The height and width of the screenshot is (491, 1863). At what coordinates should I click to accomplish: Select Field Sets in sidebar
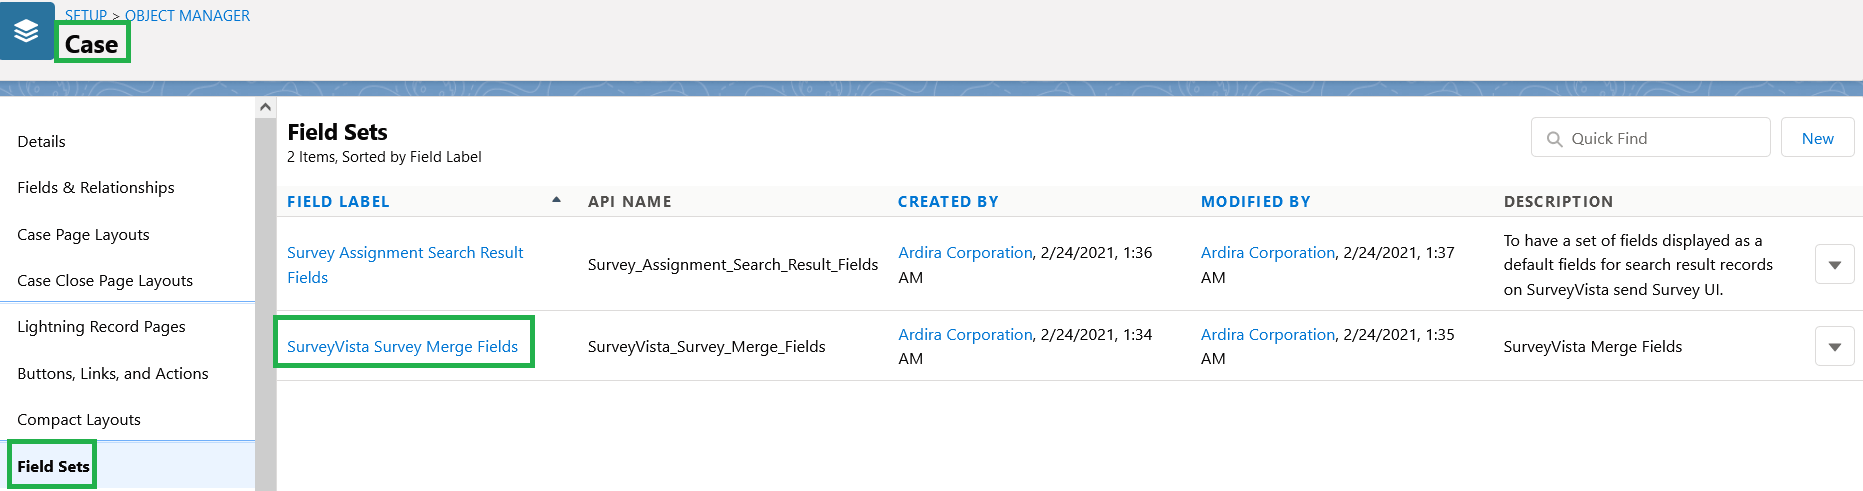54,466
